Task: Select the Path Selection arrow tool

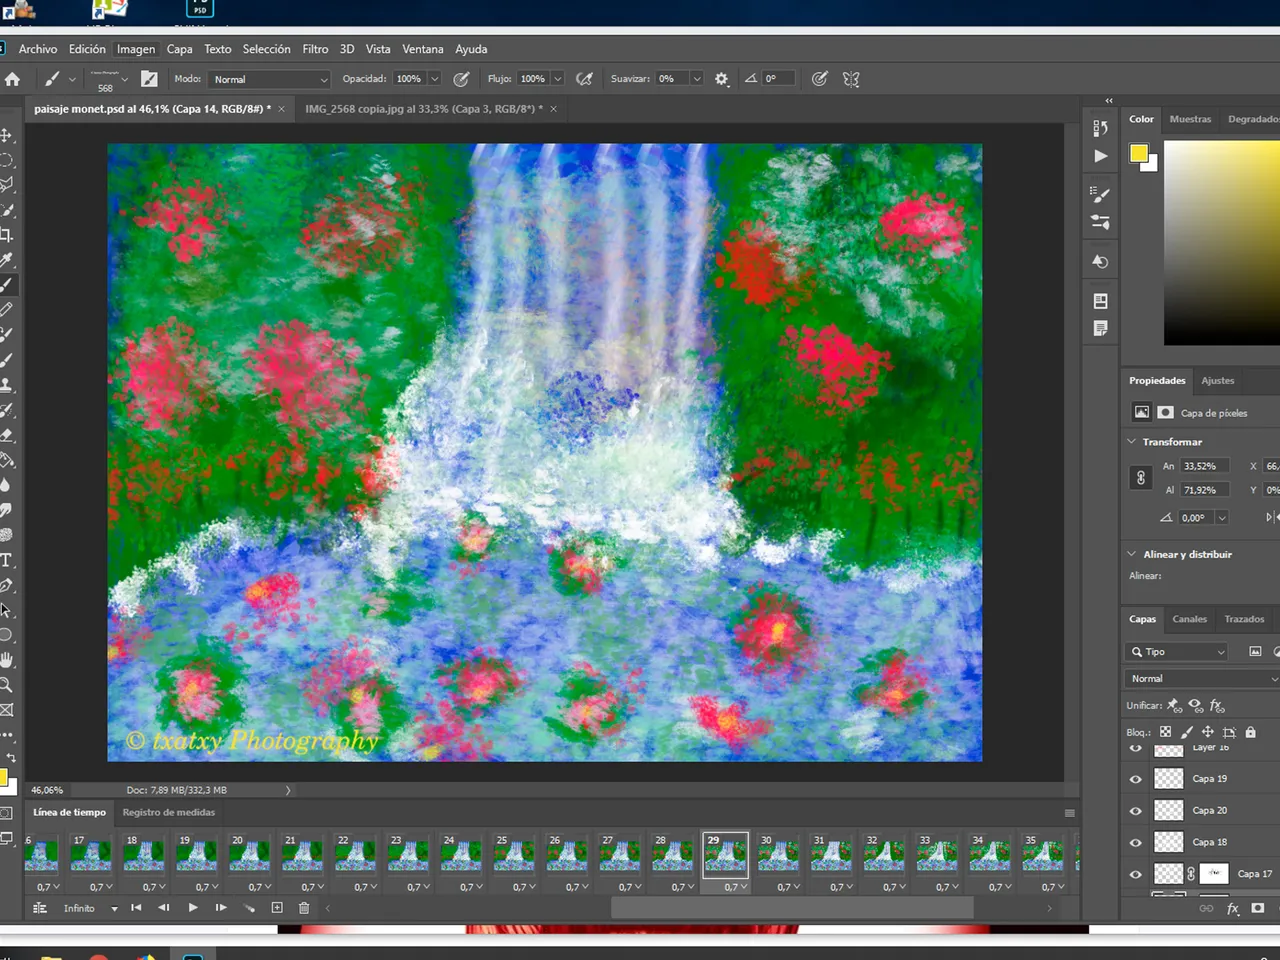Action: (x=6, y=610)
